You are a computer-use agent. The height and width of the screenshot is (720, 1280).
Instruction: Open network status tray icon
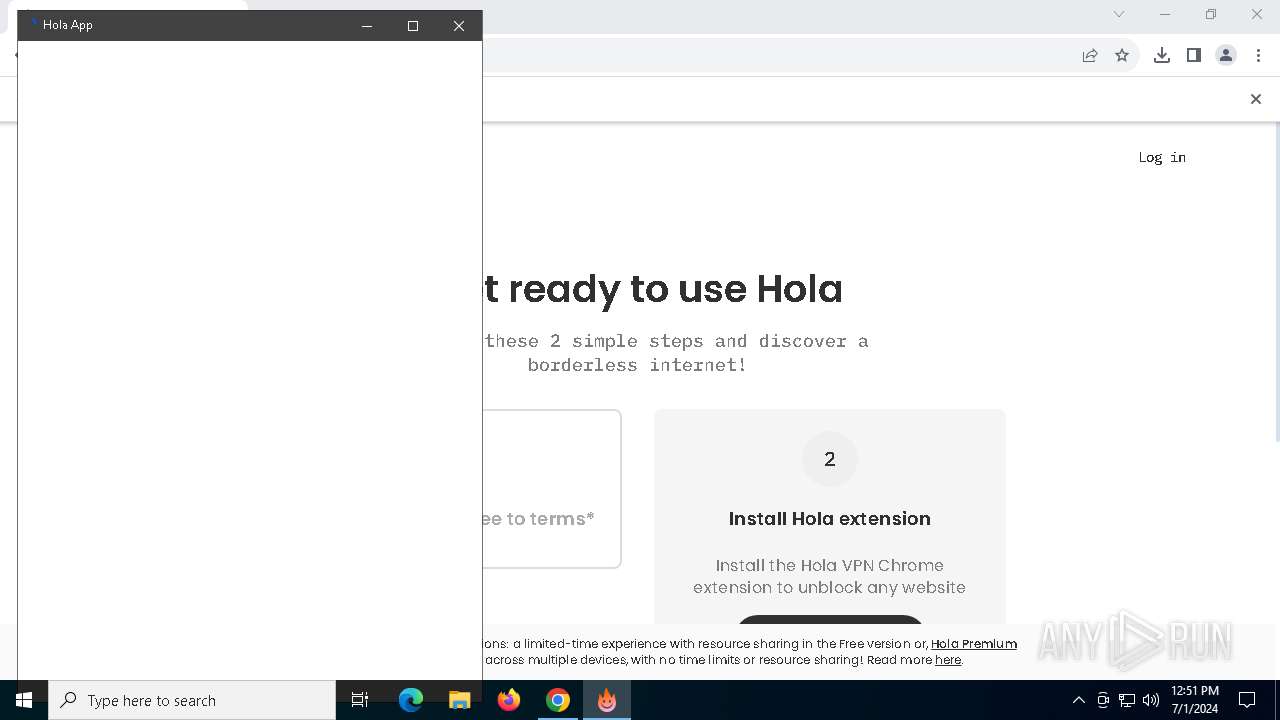(x=1127, y=700)
